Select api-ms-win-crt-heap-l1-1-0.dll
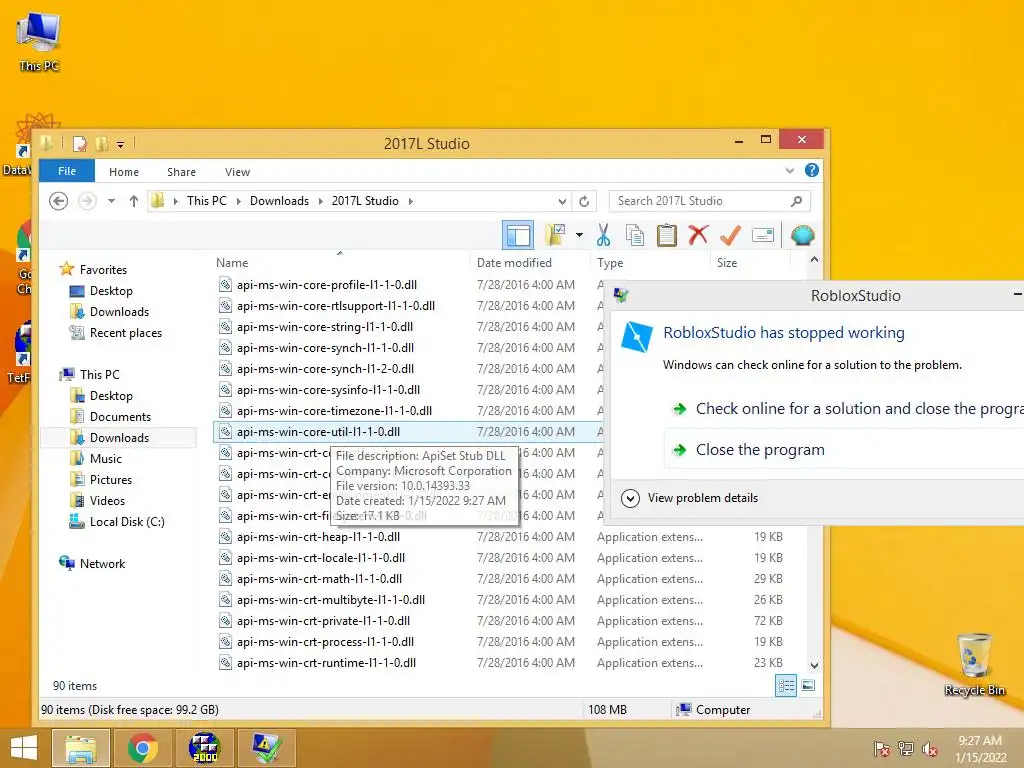The height and width of the screenshot is (768, 1024). click(x=318, y=537)
